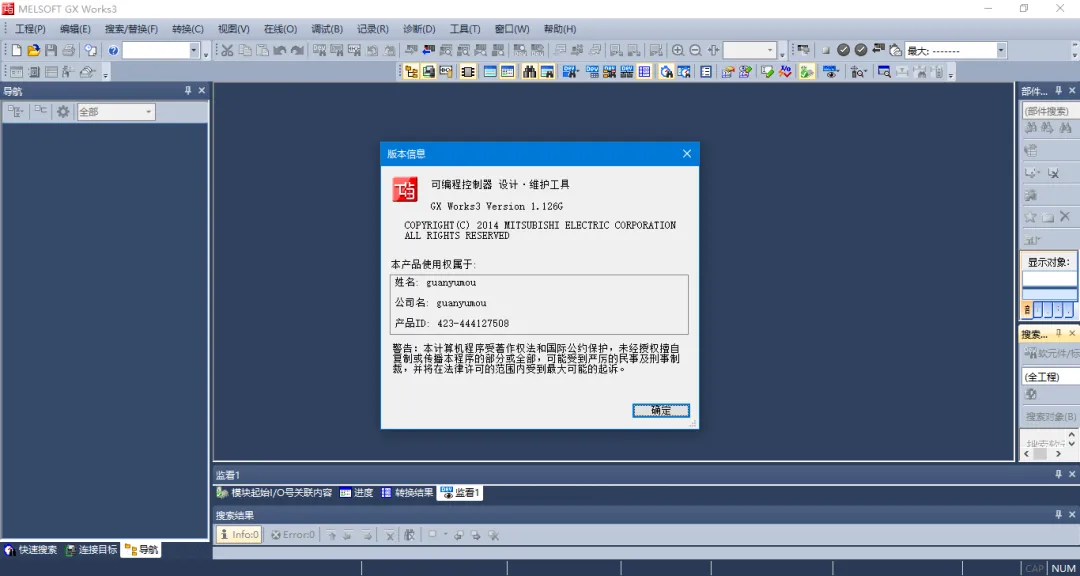Viewport: 1080px width, 576px height.
Task: Click the black chip module icon in toolbar
Action: [x=468, y=71]
